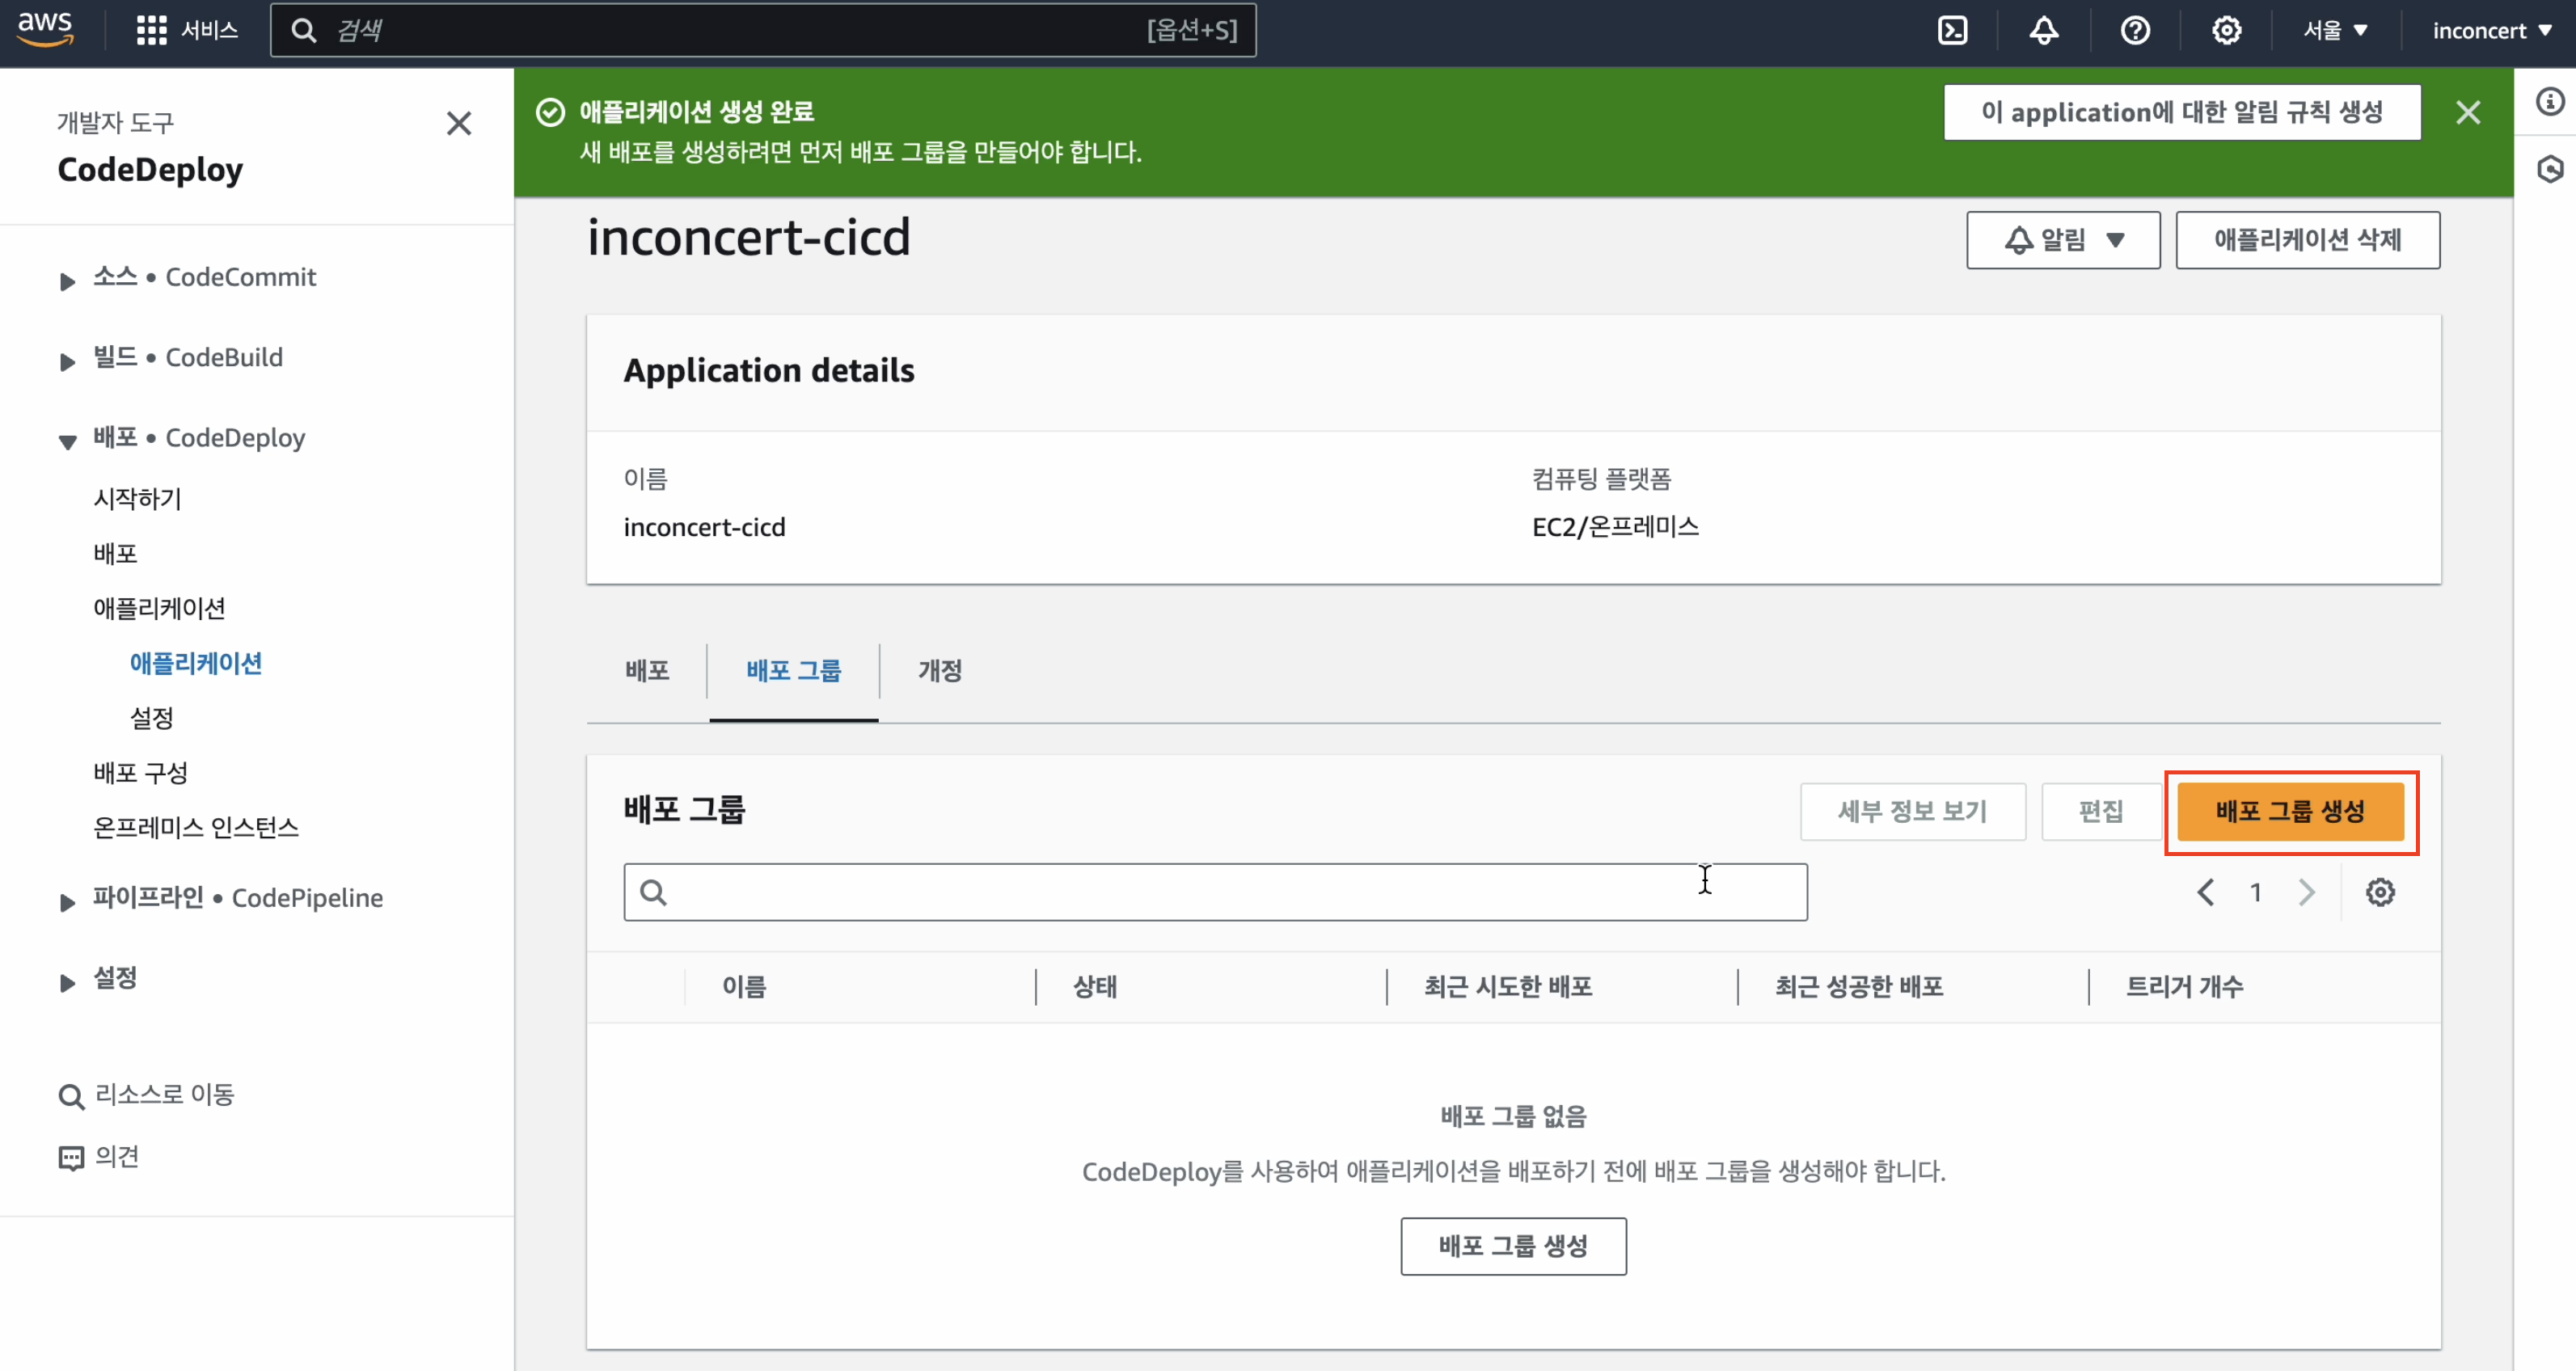Open the top bar settings gear
Viewport: 2576px width, 1371px height.
[x=2226, y=30]
